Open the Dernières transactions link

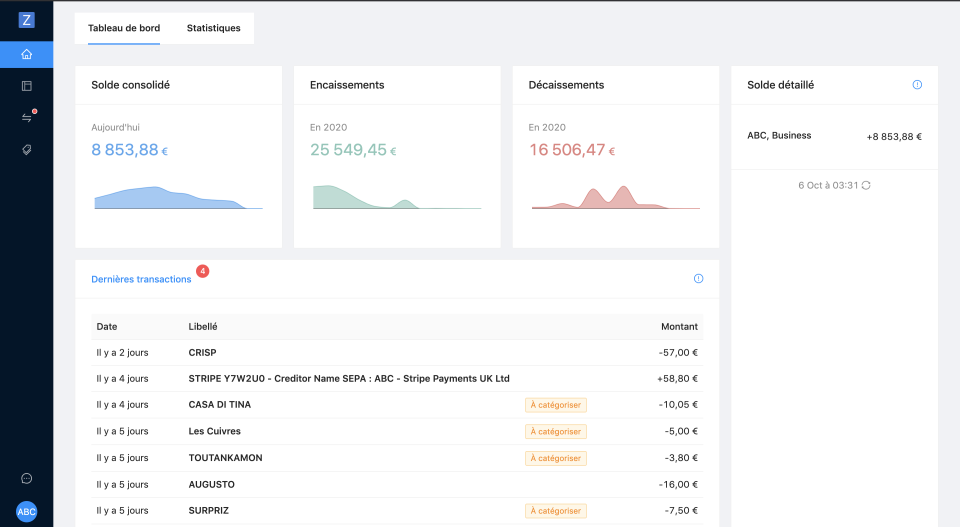pos(141,279)
